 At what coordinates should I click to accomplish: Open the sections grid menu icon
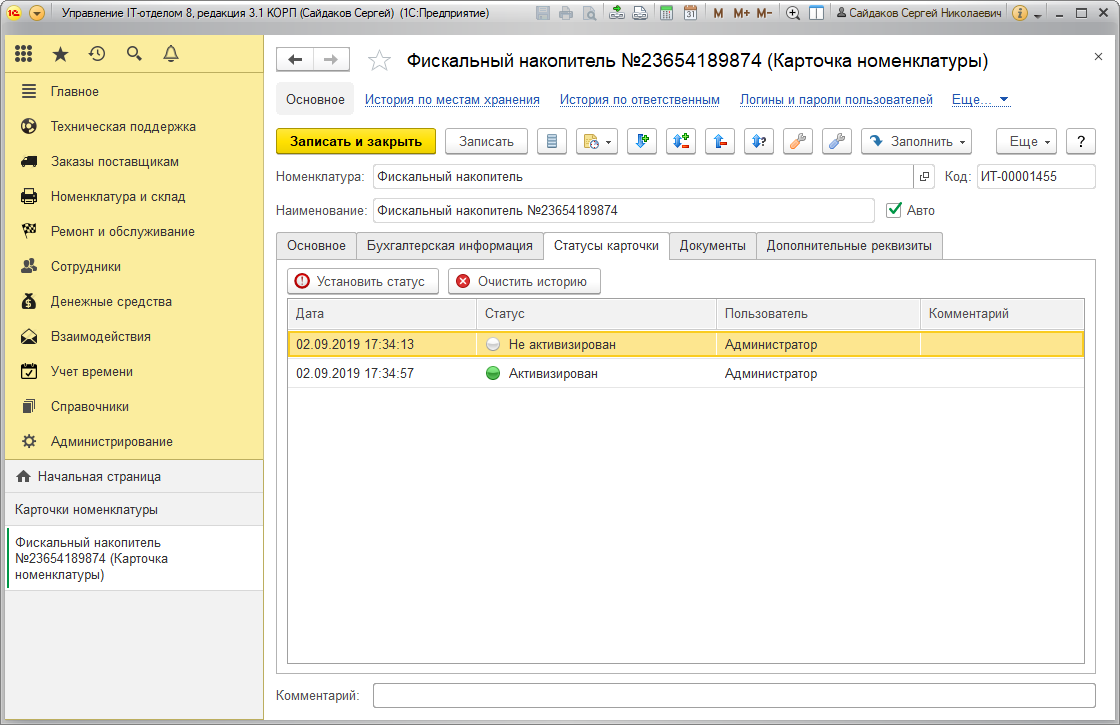[24, 54]
